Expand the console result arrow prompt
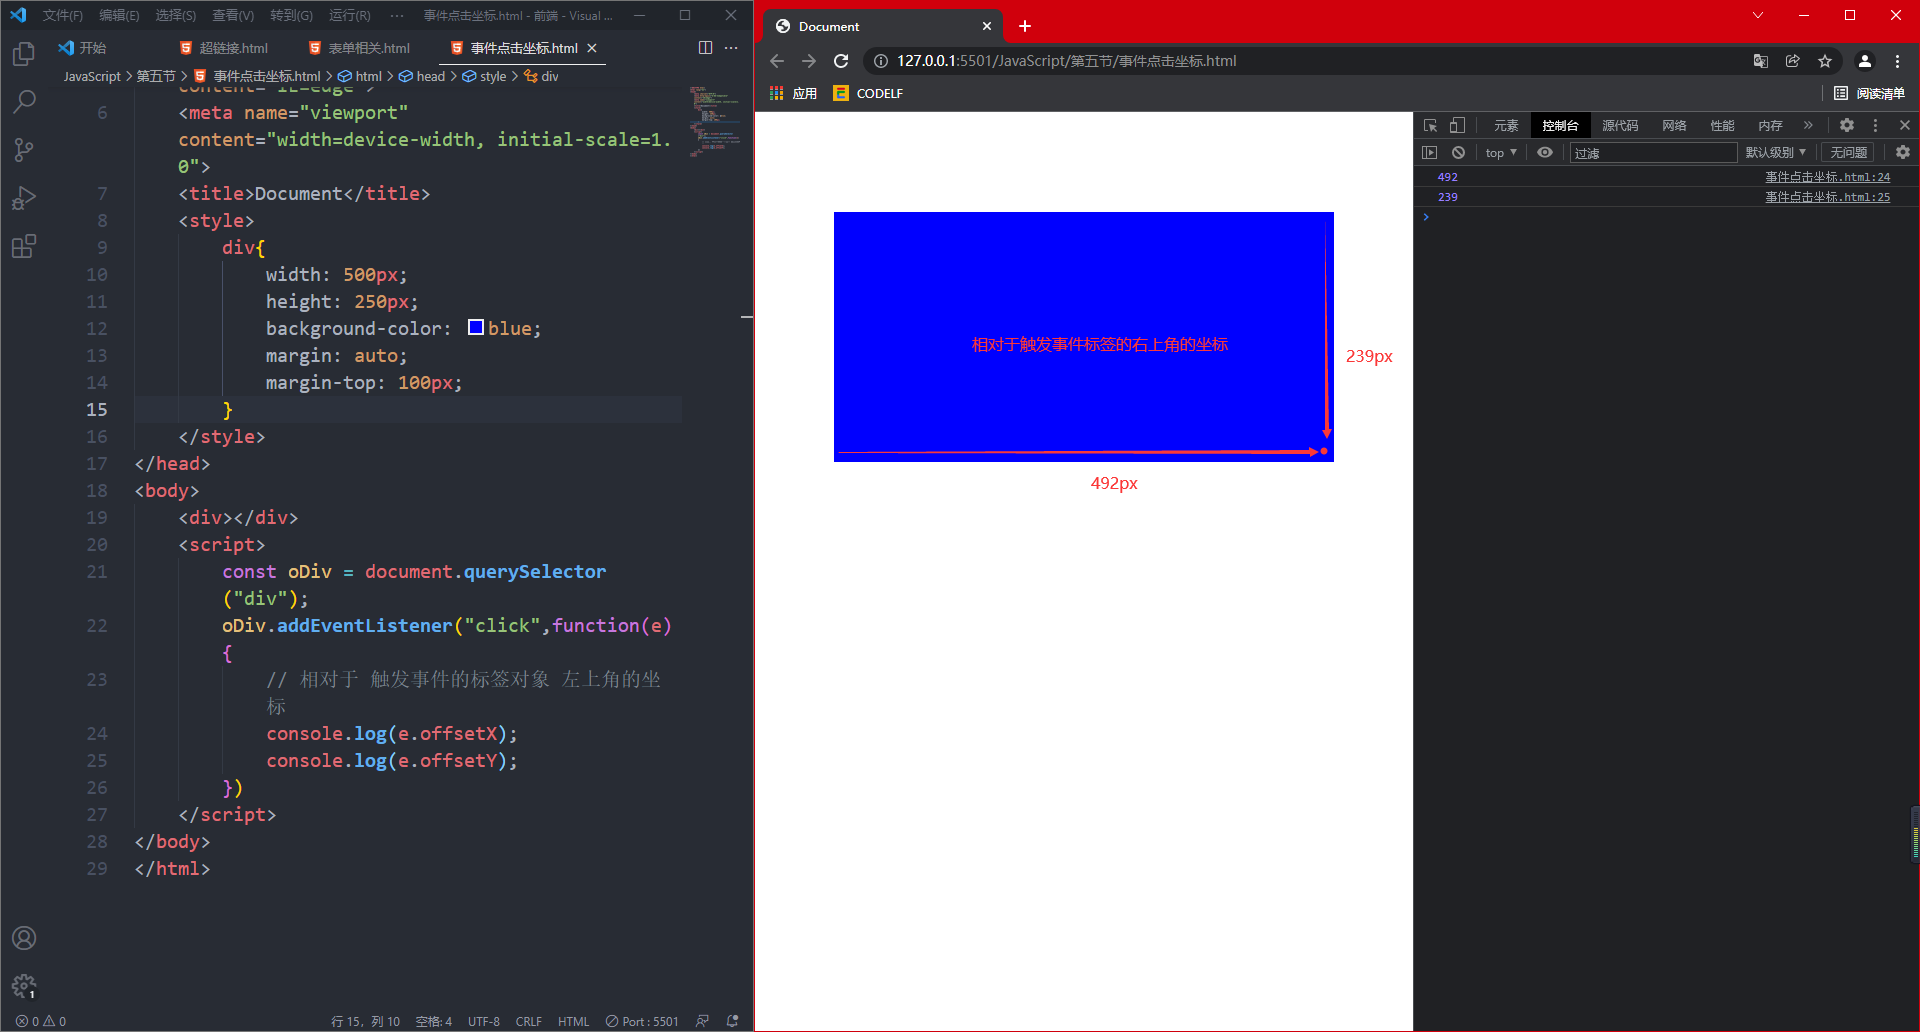Image resolution: width=1920 pixels, height=1032 pixels. [x=1426, y=216]
